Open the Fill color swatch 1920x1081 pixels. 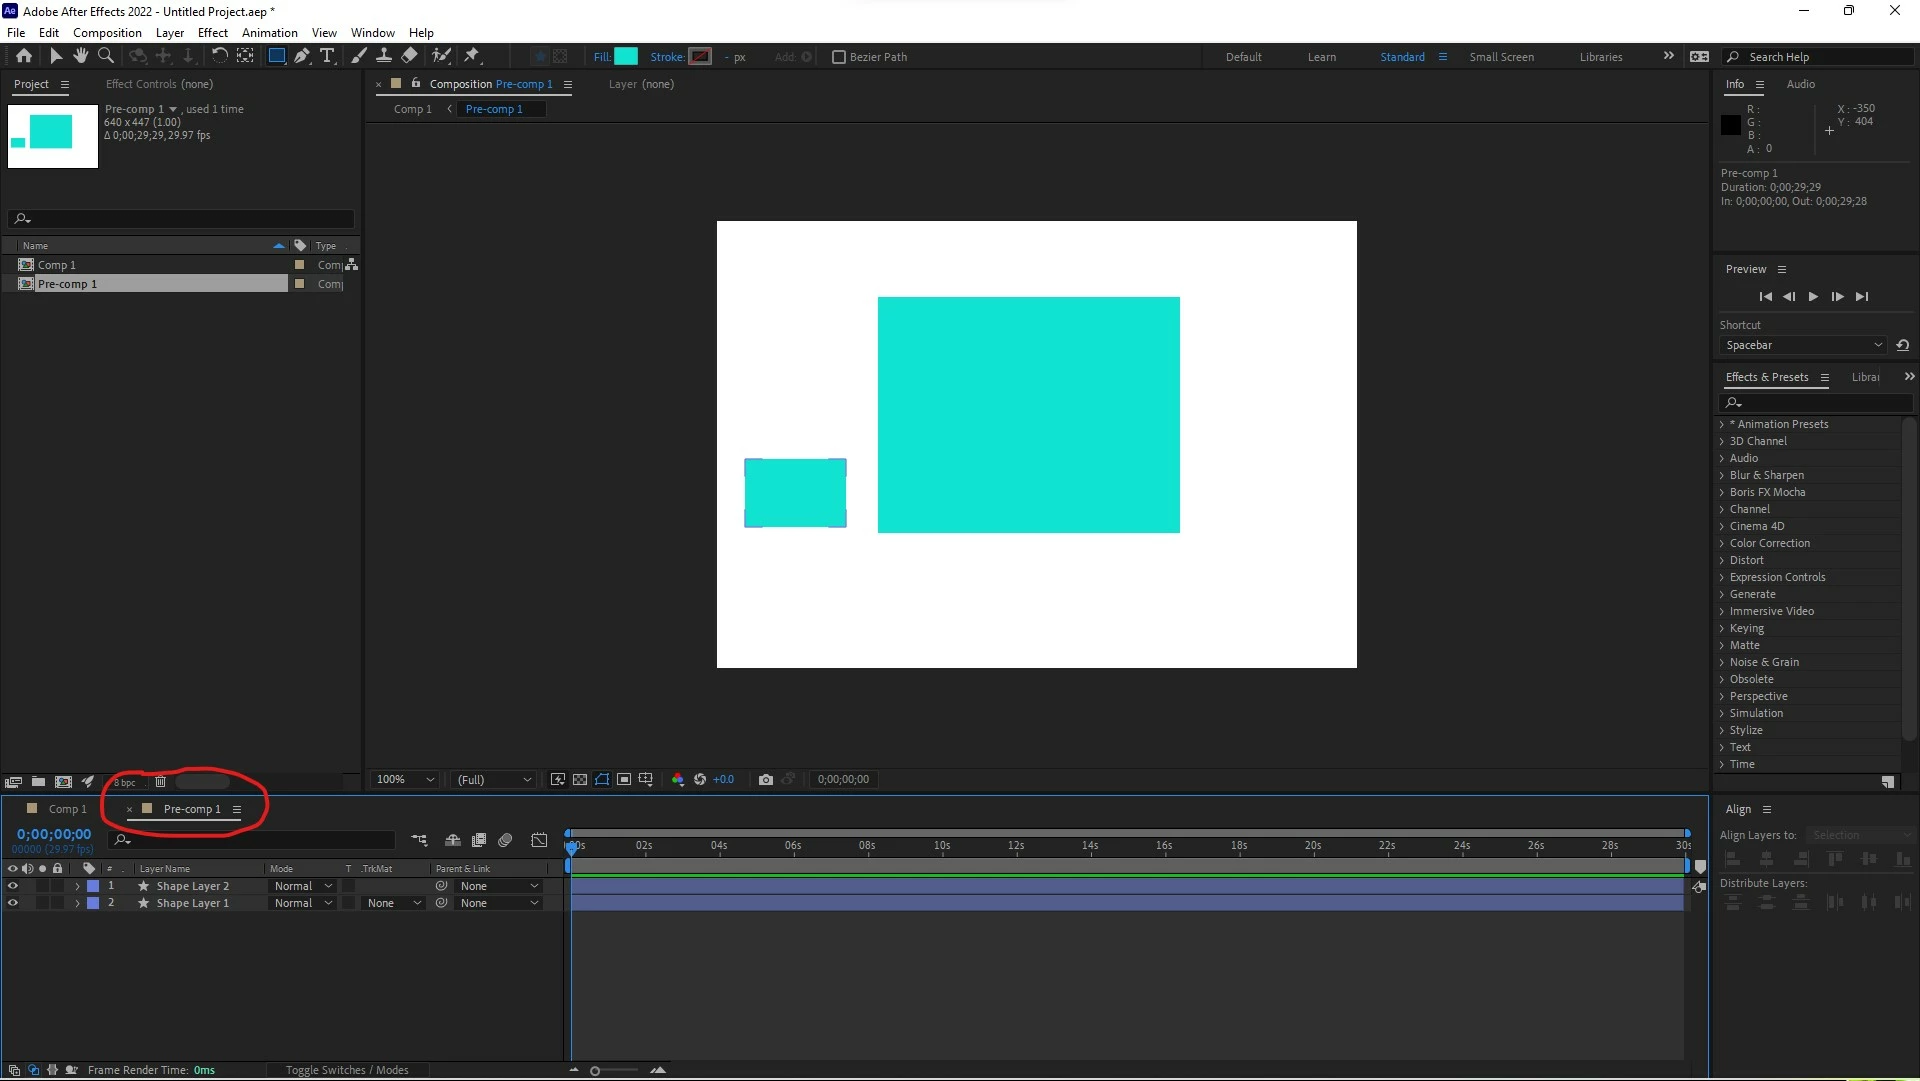(626, 57)
